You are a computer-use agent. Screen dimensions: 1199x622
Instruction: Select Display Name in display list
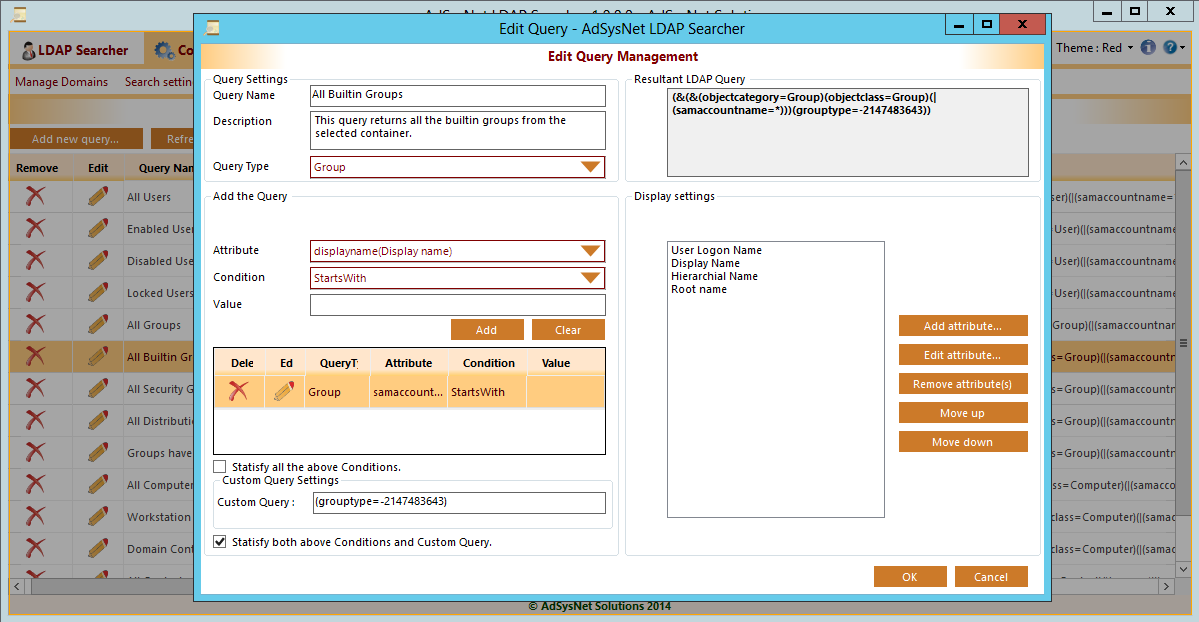[705, 263]
